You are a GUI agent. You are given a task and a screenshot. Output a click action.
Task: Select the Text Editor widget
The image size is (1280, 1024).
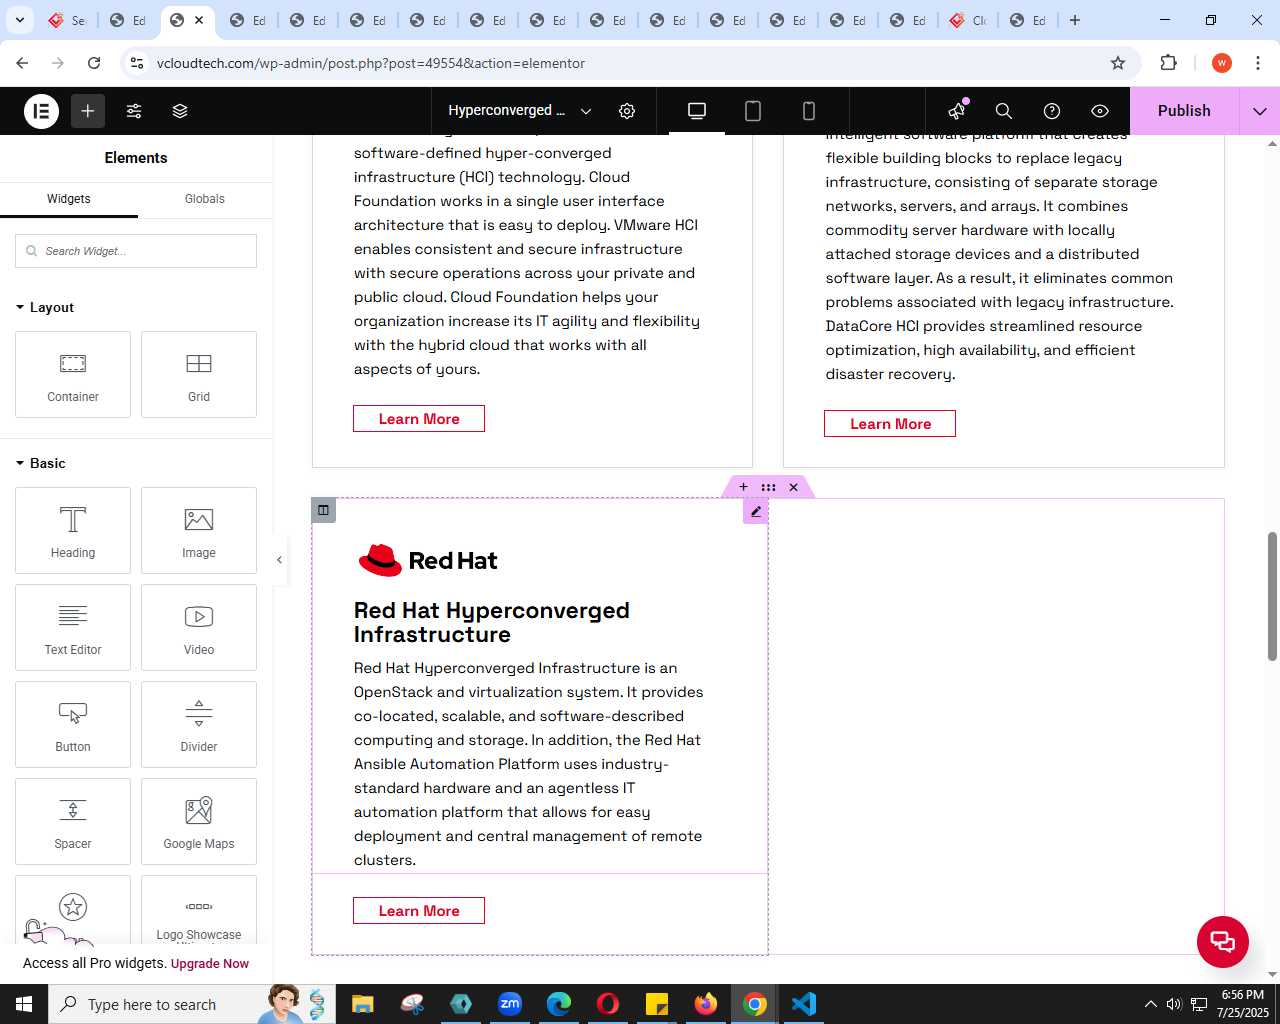73,627
